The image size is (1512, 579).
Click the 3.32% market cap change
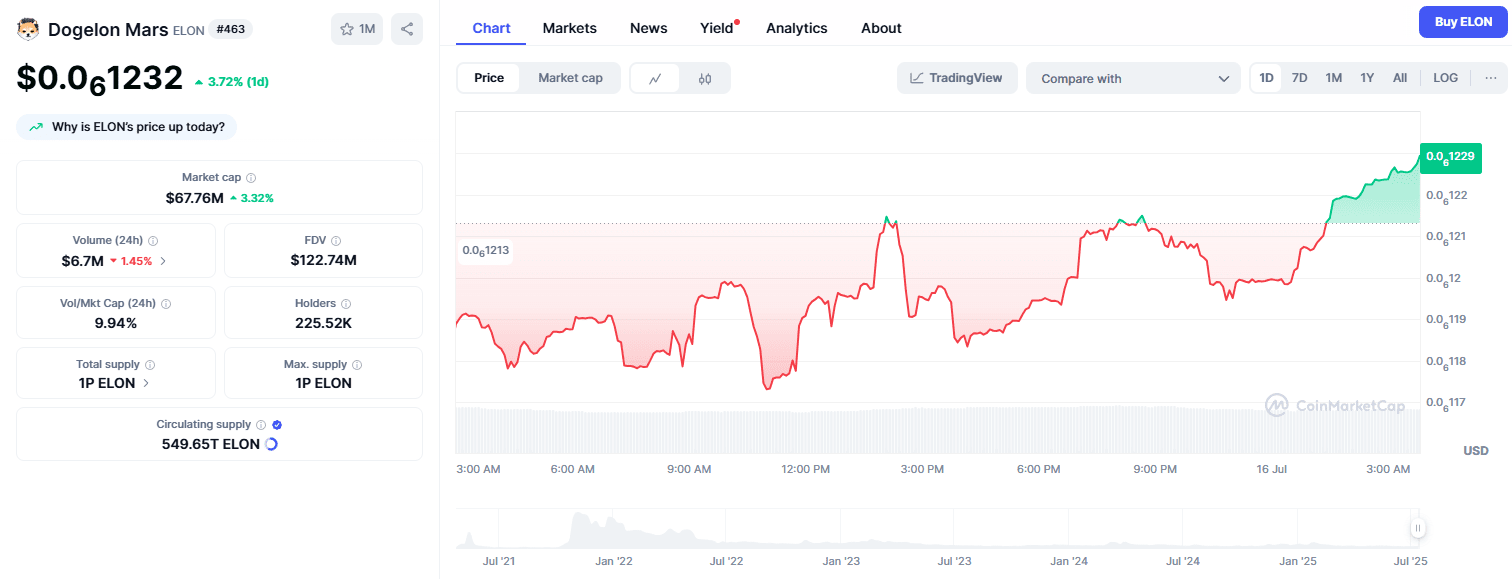(251, 198)
